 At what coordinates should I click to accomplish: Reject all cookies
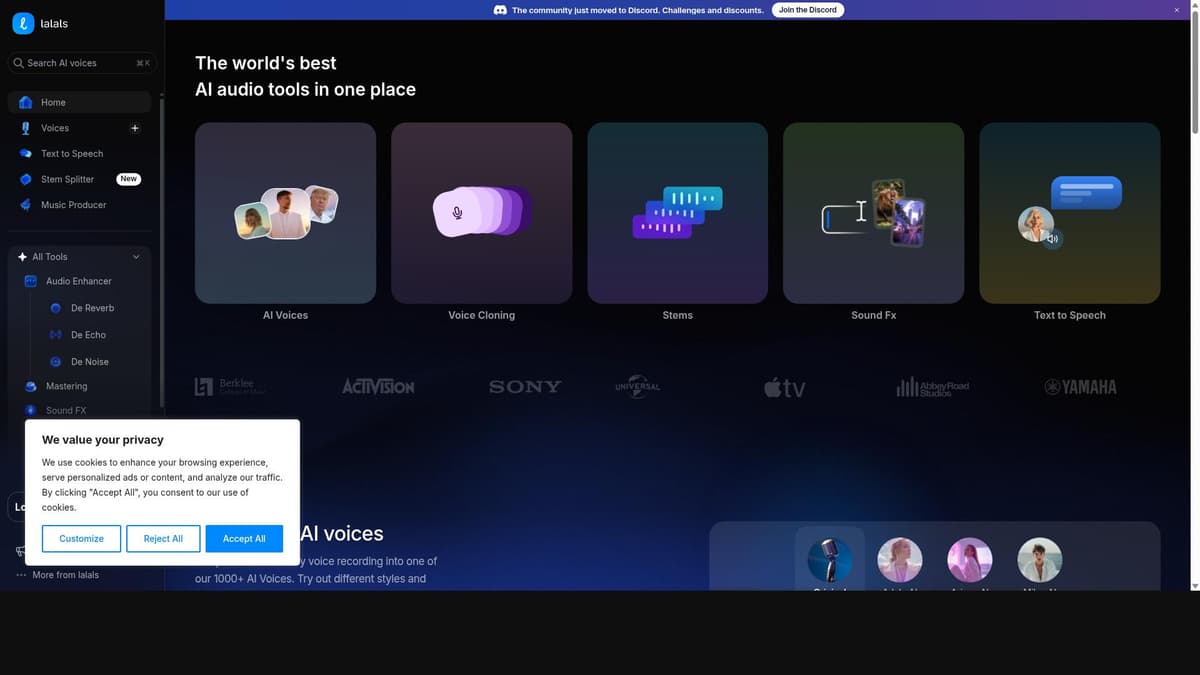(163, 539)
